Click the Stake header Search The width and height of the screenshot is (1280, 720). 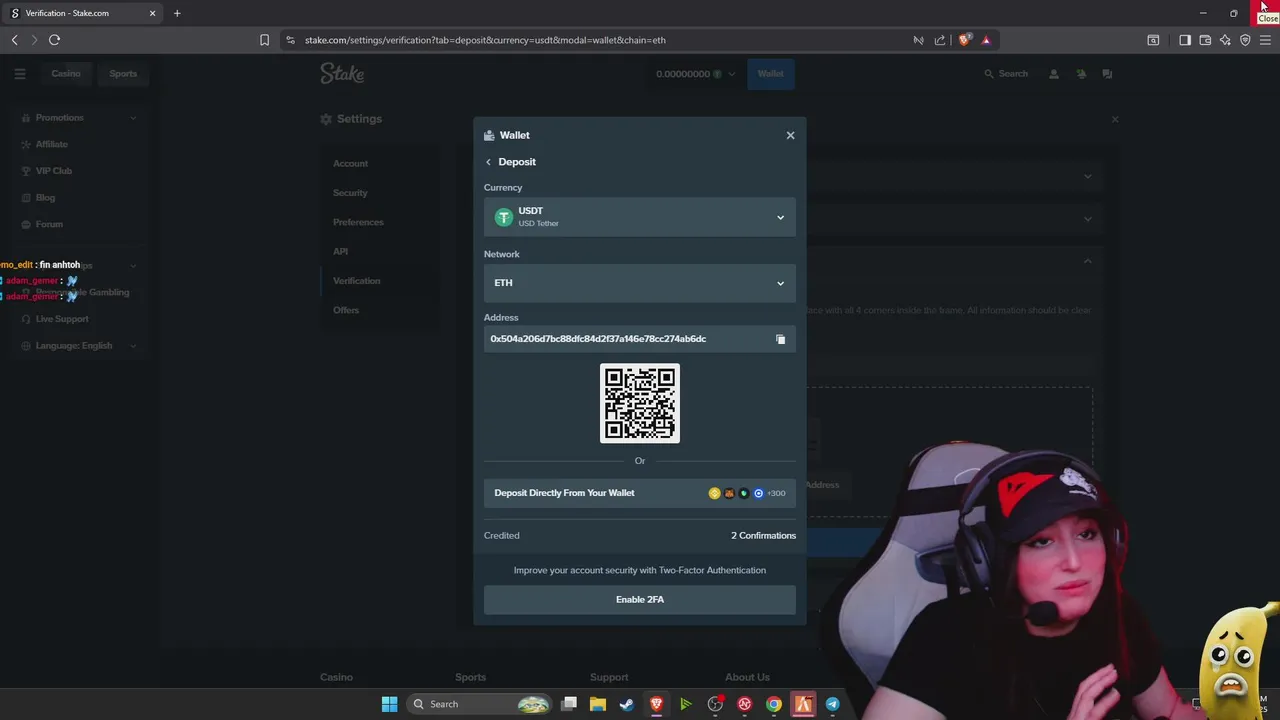(x=1006, y=74)
